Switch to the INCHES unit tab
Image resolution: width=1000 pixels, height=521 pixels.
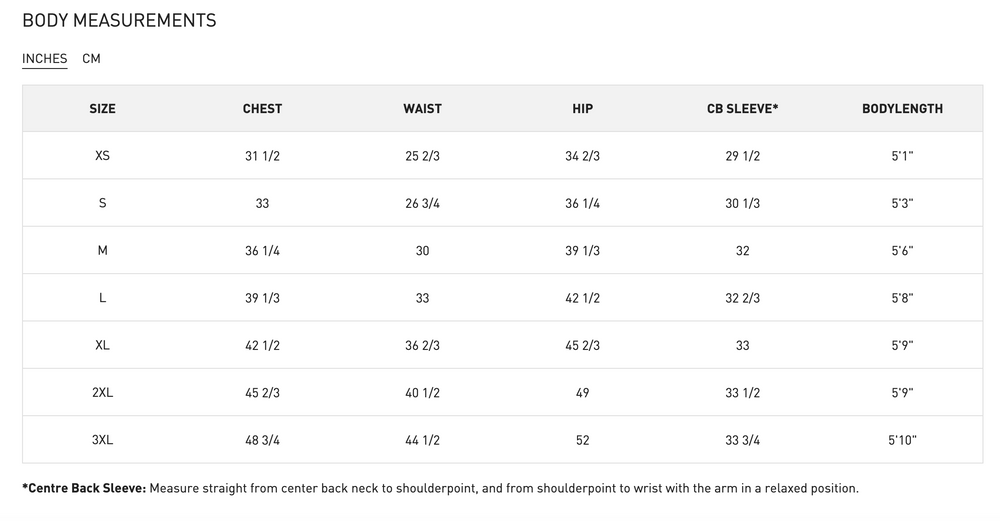point(45,59)
